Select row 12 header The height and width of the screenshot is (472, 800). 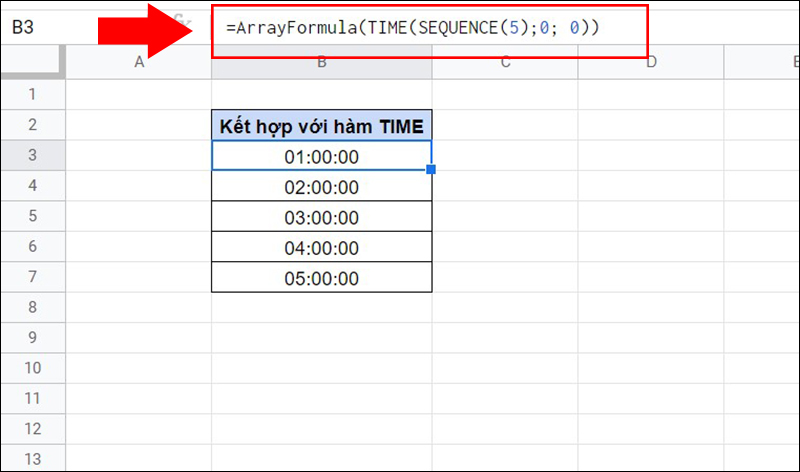(x=33, y=429)
